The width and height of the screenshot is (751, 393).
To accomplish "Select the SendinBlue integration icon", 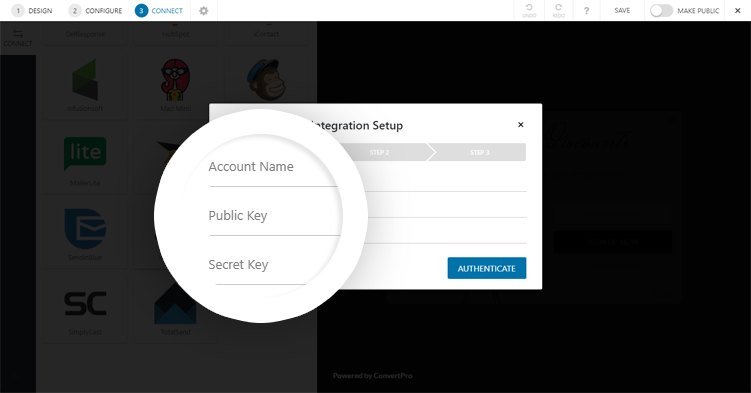I will click(85, 228).
